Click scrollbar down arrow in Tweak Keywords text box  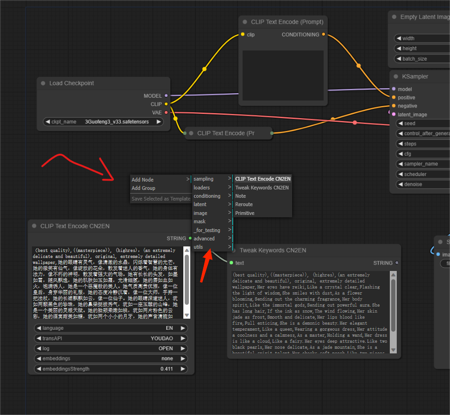click(x=393, y=350)
